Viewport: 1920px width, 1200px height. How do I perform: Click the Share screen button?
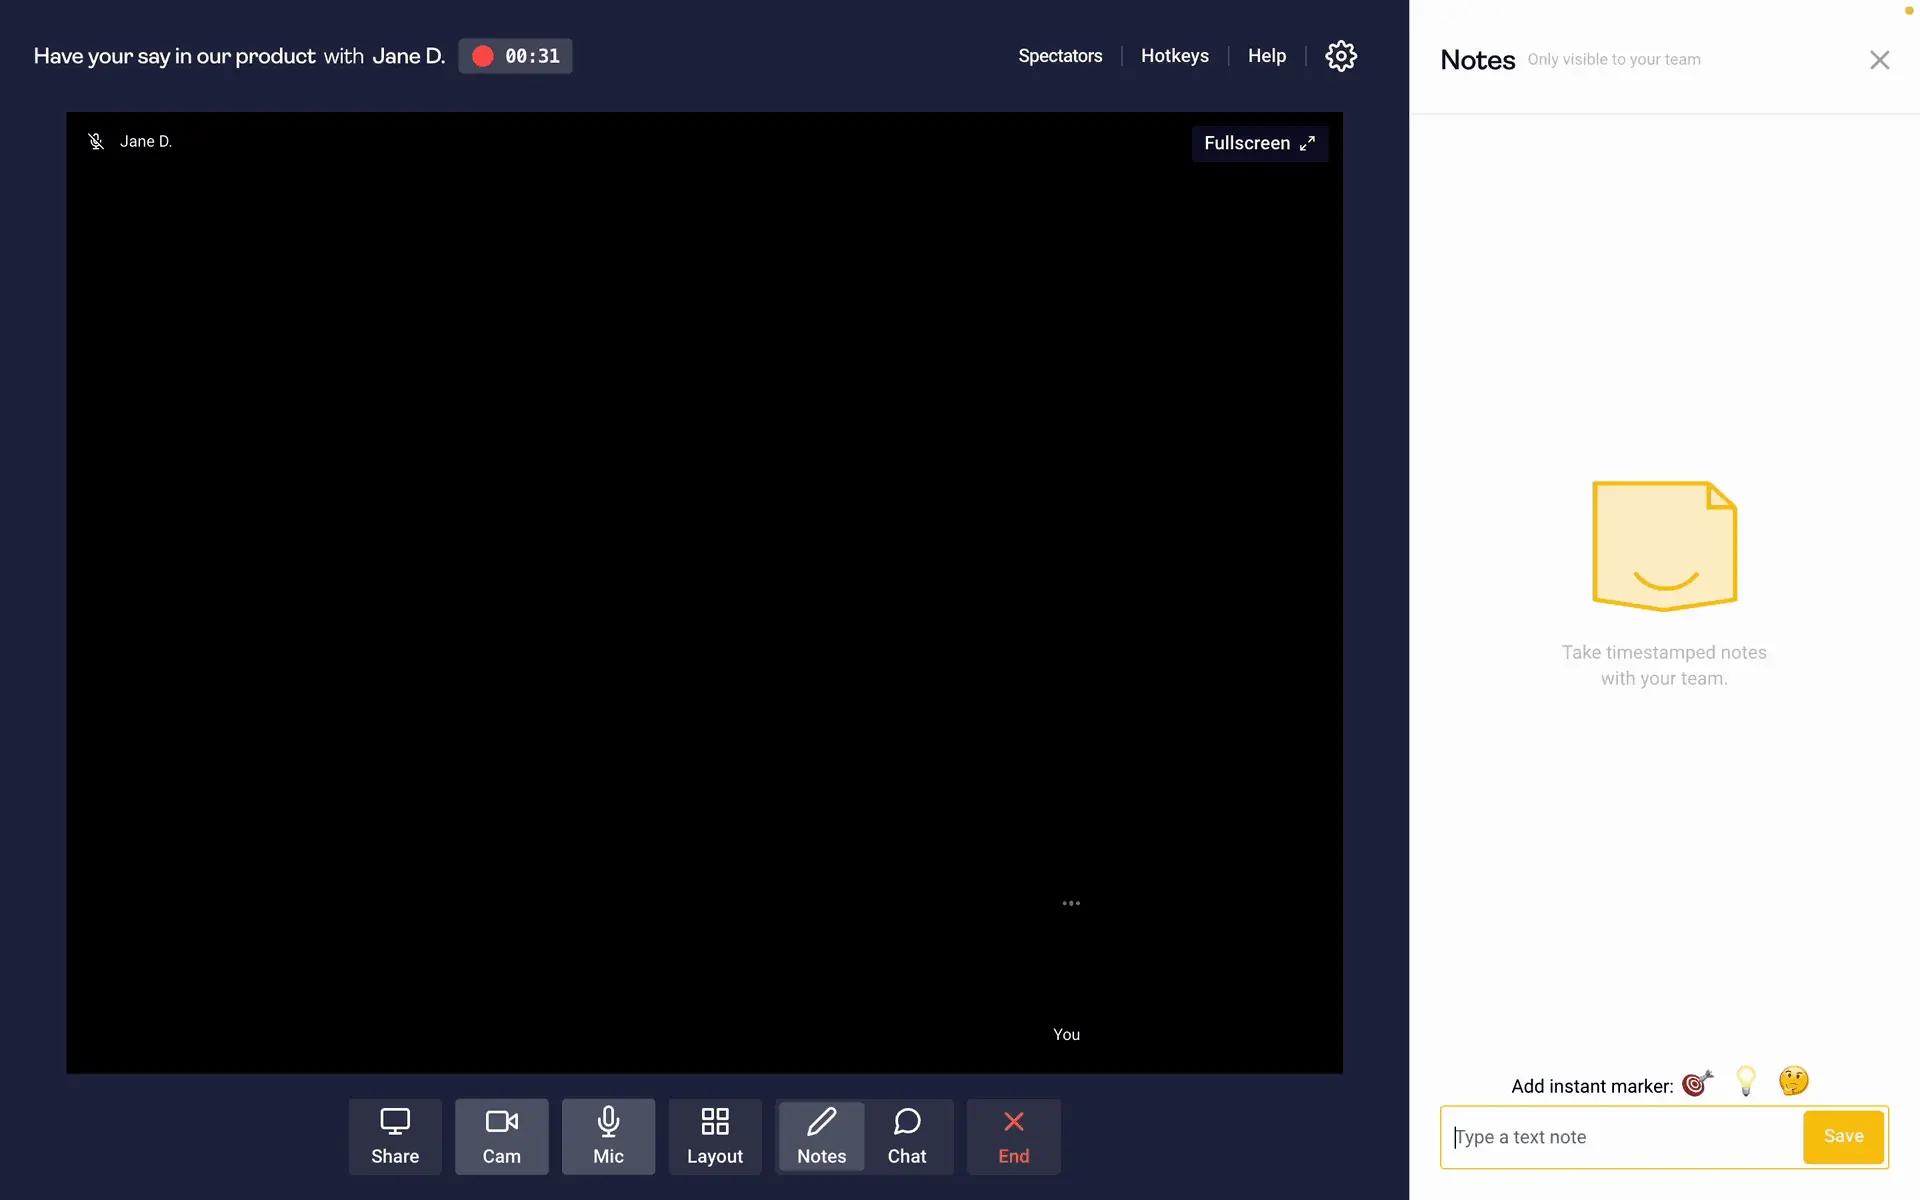tap(395, 1136)
